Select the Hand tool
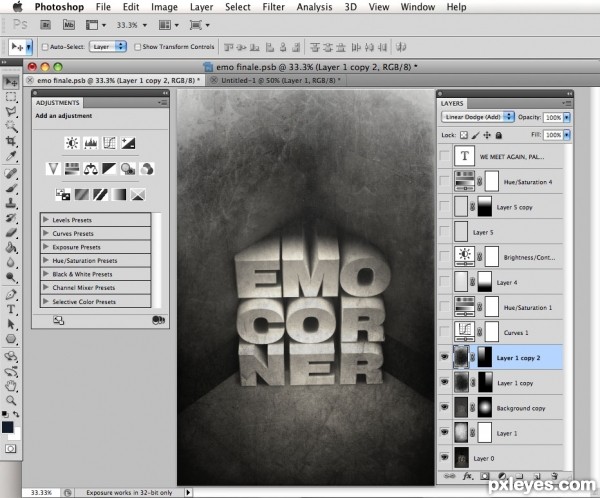Screen dimensions: 600x498 (11, 386)
